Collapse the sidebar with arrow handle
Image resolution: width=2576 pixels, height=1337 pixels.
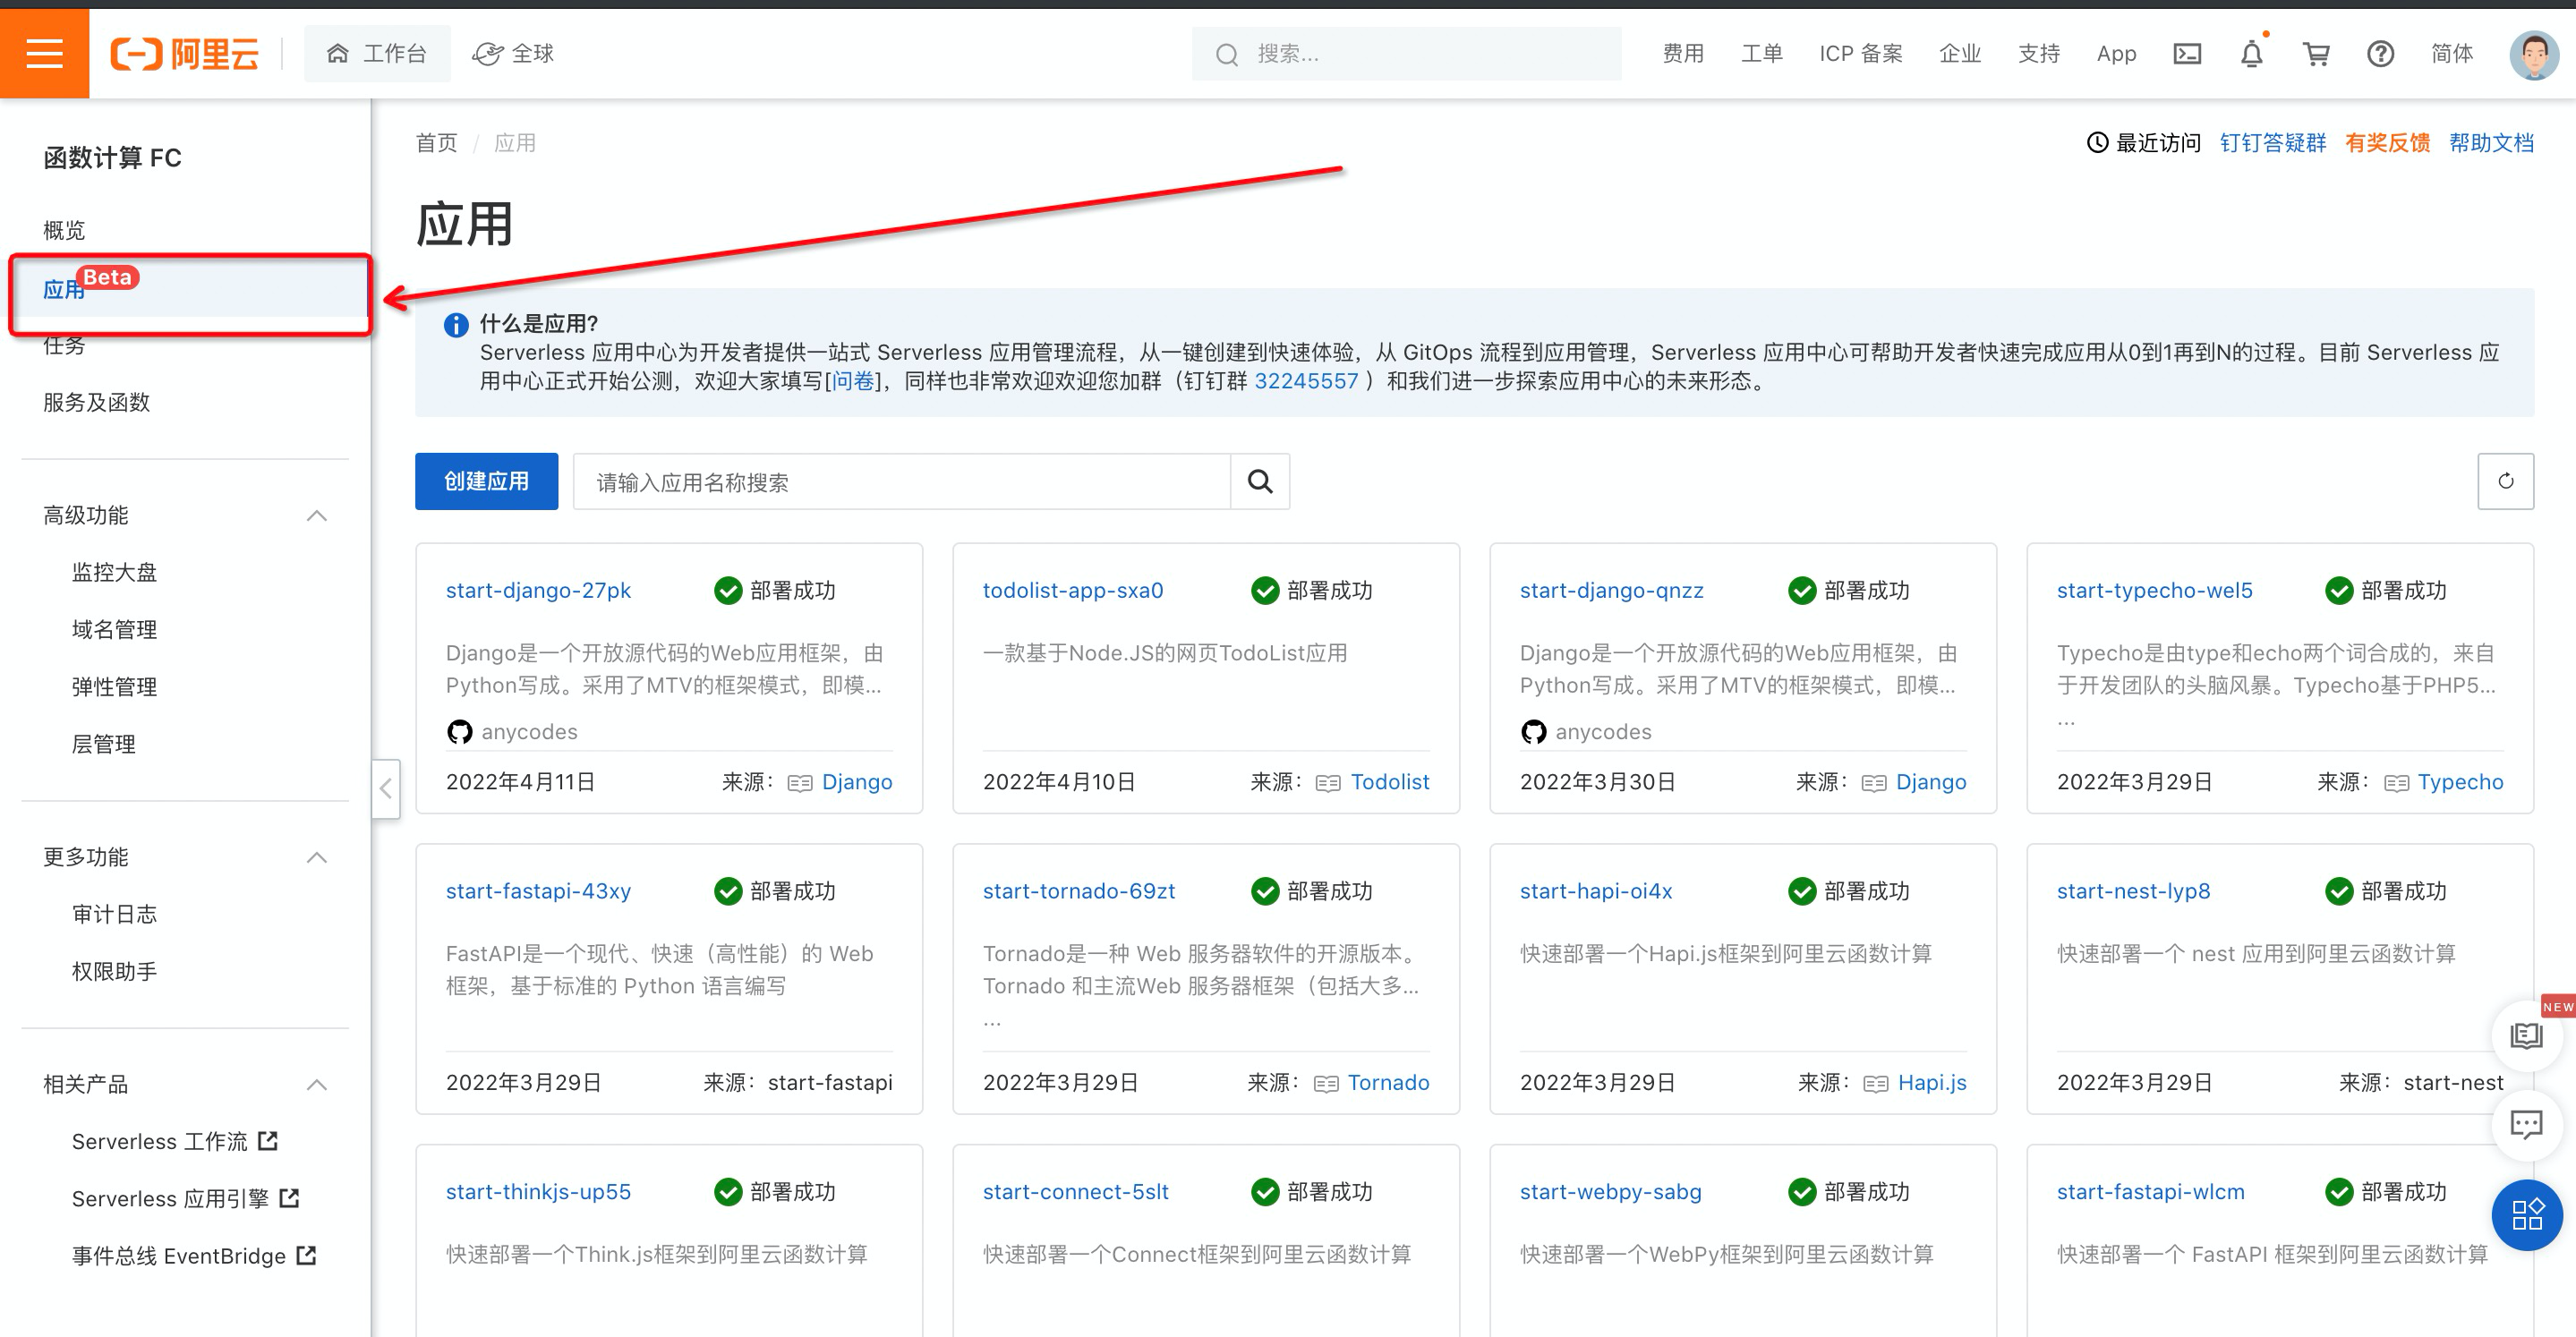coord(386,788)
